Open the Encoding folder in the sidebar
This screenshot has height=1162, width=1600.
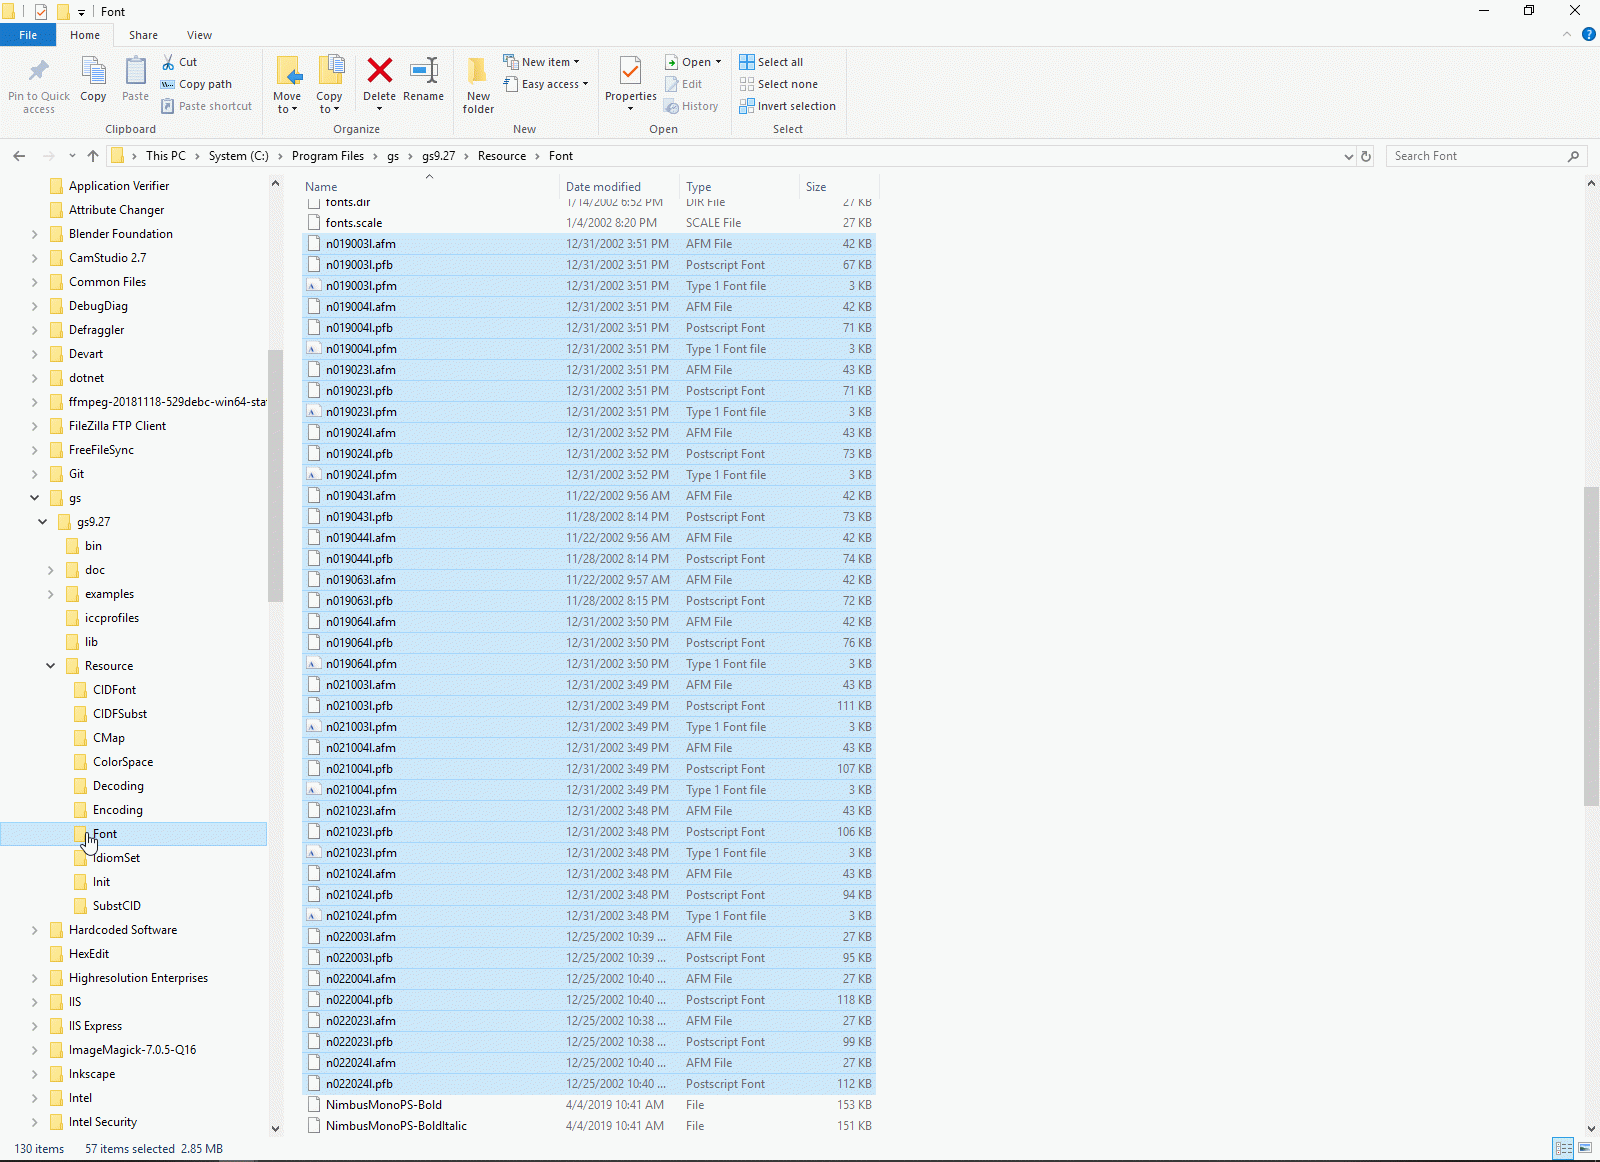pos(116,809)
